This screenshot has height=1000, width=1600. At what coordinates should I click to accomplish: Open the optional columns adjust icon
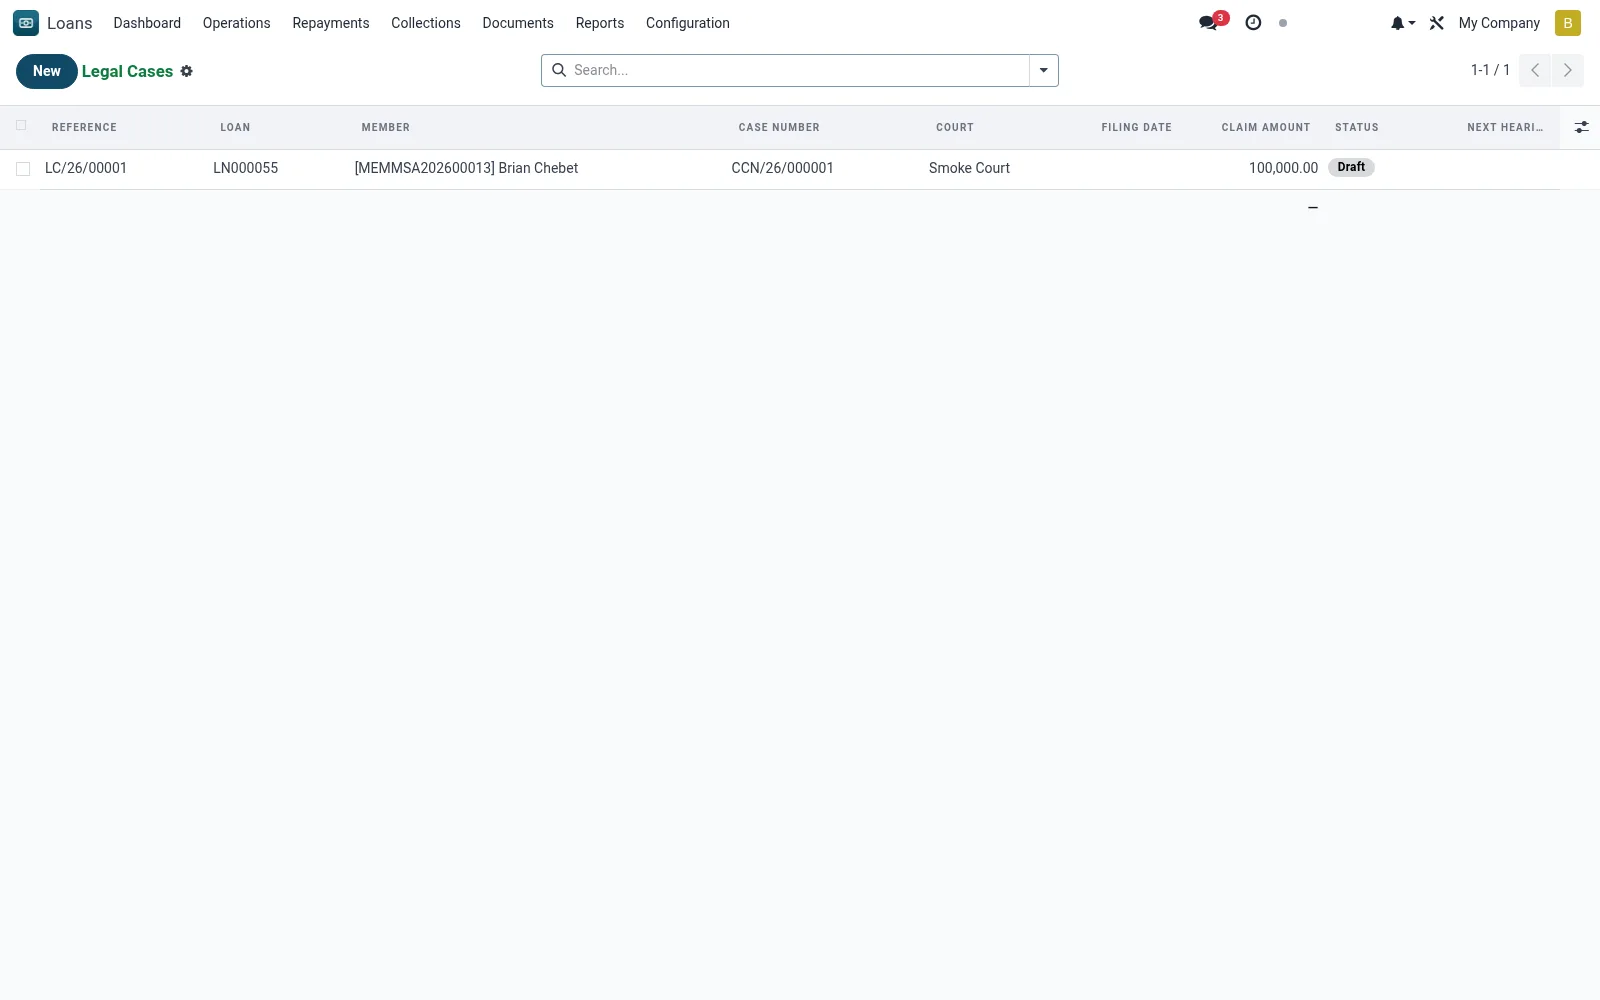click(x=1581, y=127)
